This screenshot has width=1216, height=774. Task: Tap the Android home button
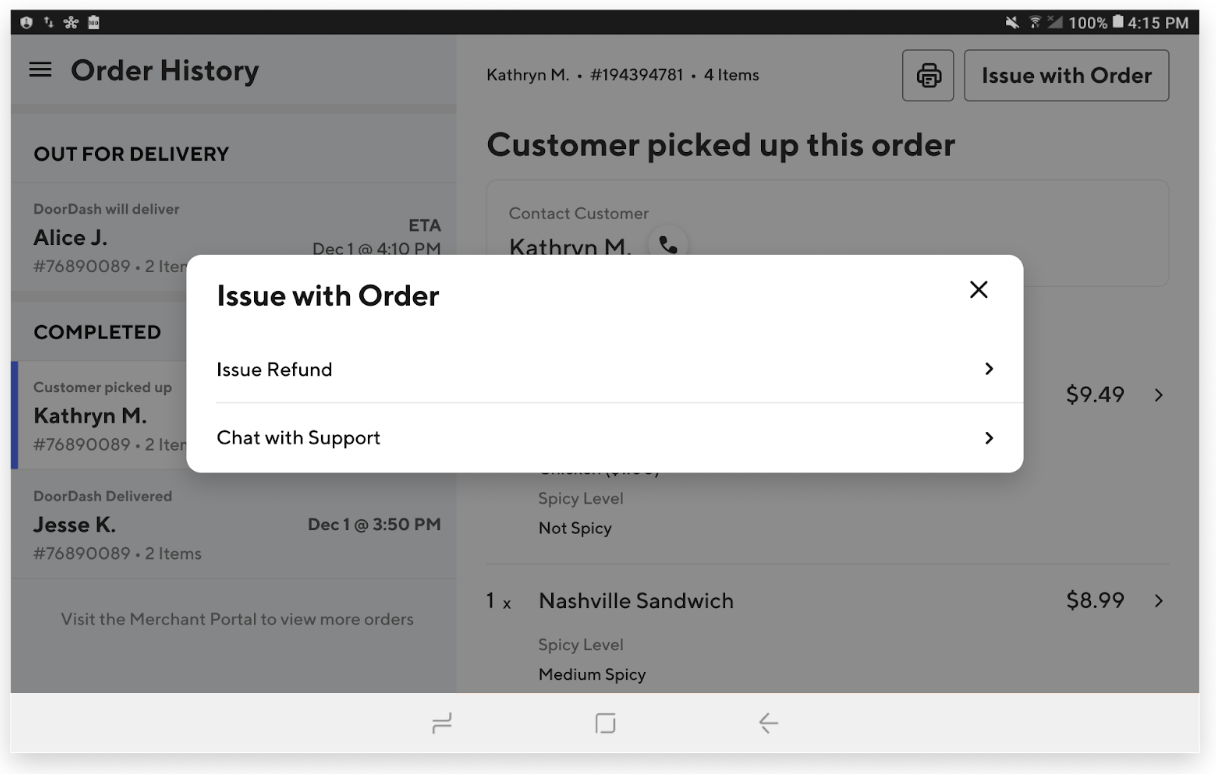604,723
